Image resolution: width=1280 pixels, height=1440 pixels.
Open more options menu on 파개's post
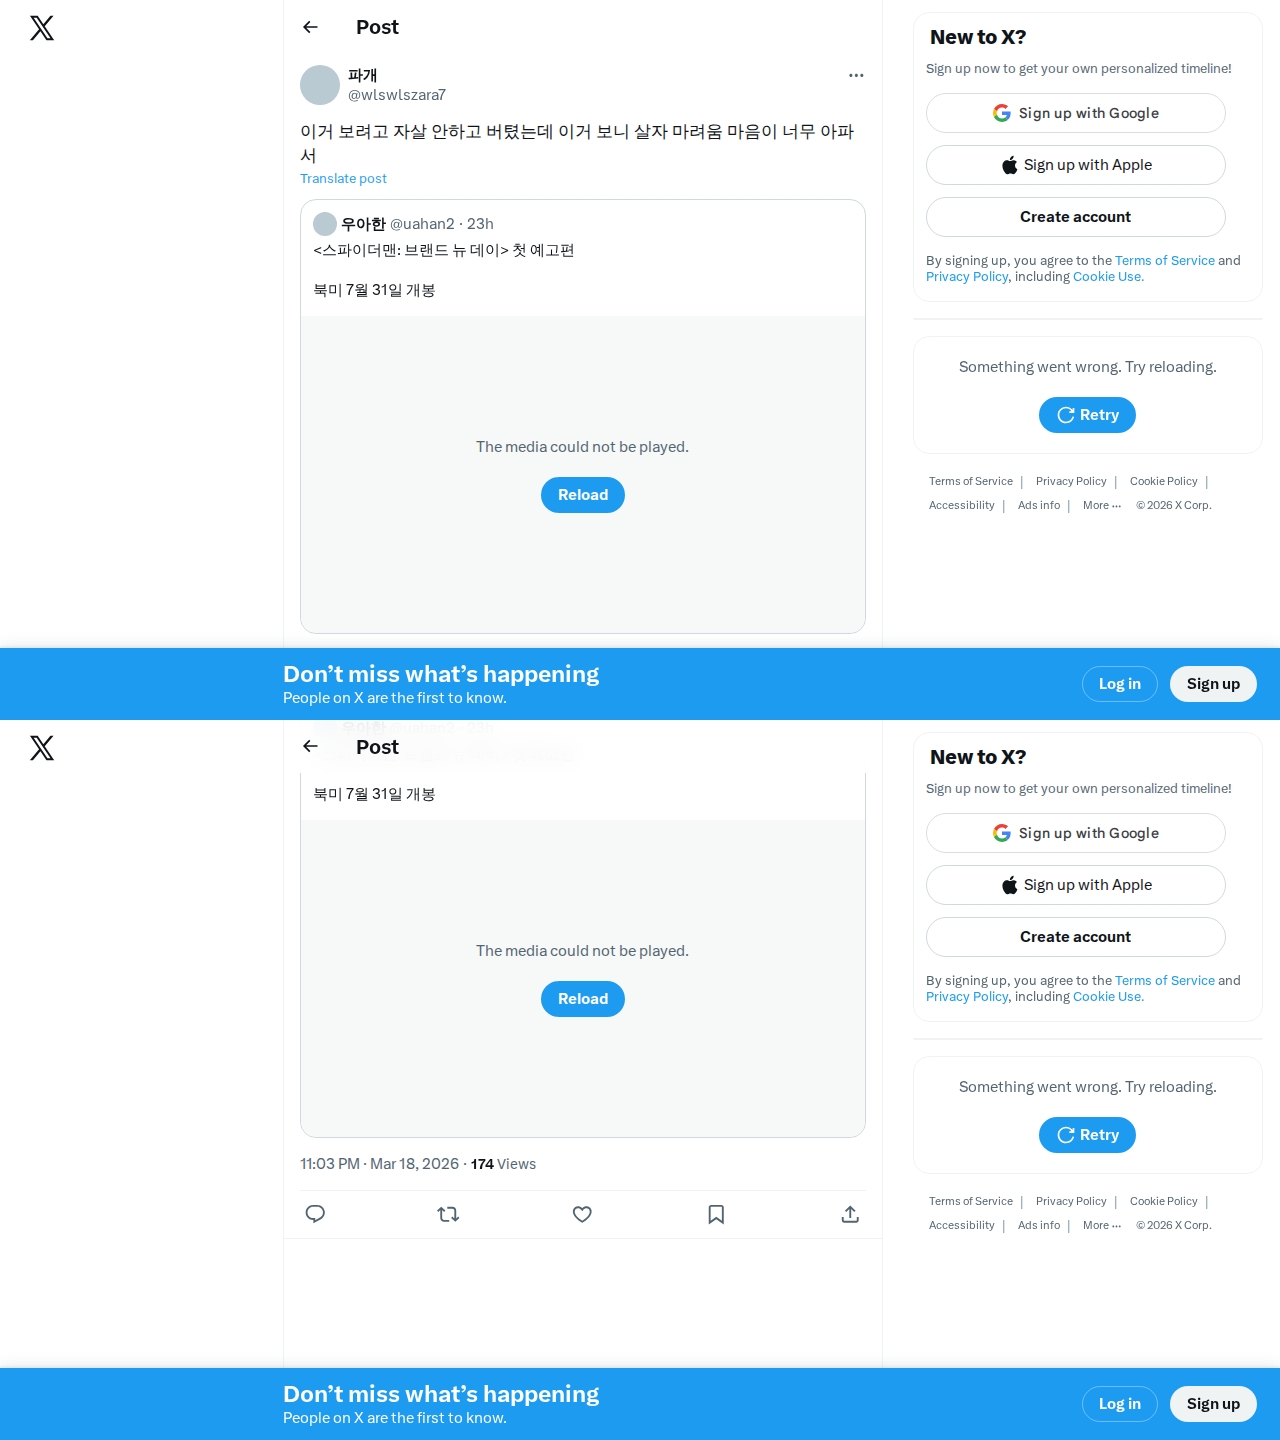856,75
